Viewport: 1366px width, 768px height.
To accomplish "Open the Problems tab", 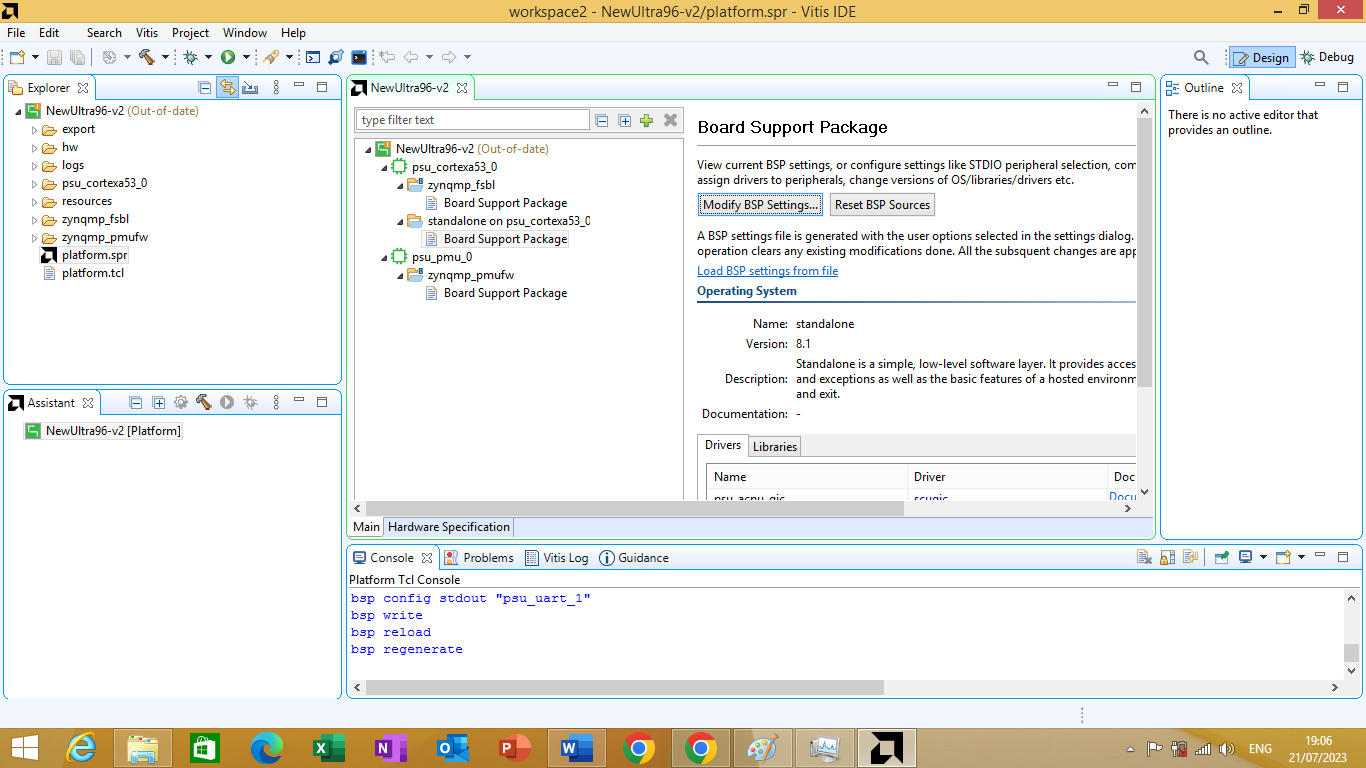I will point(478,558).
